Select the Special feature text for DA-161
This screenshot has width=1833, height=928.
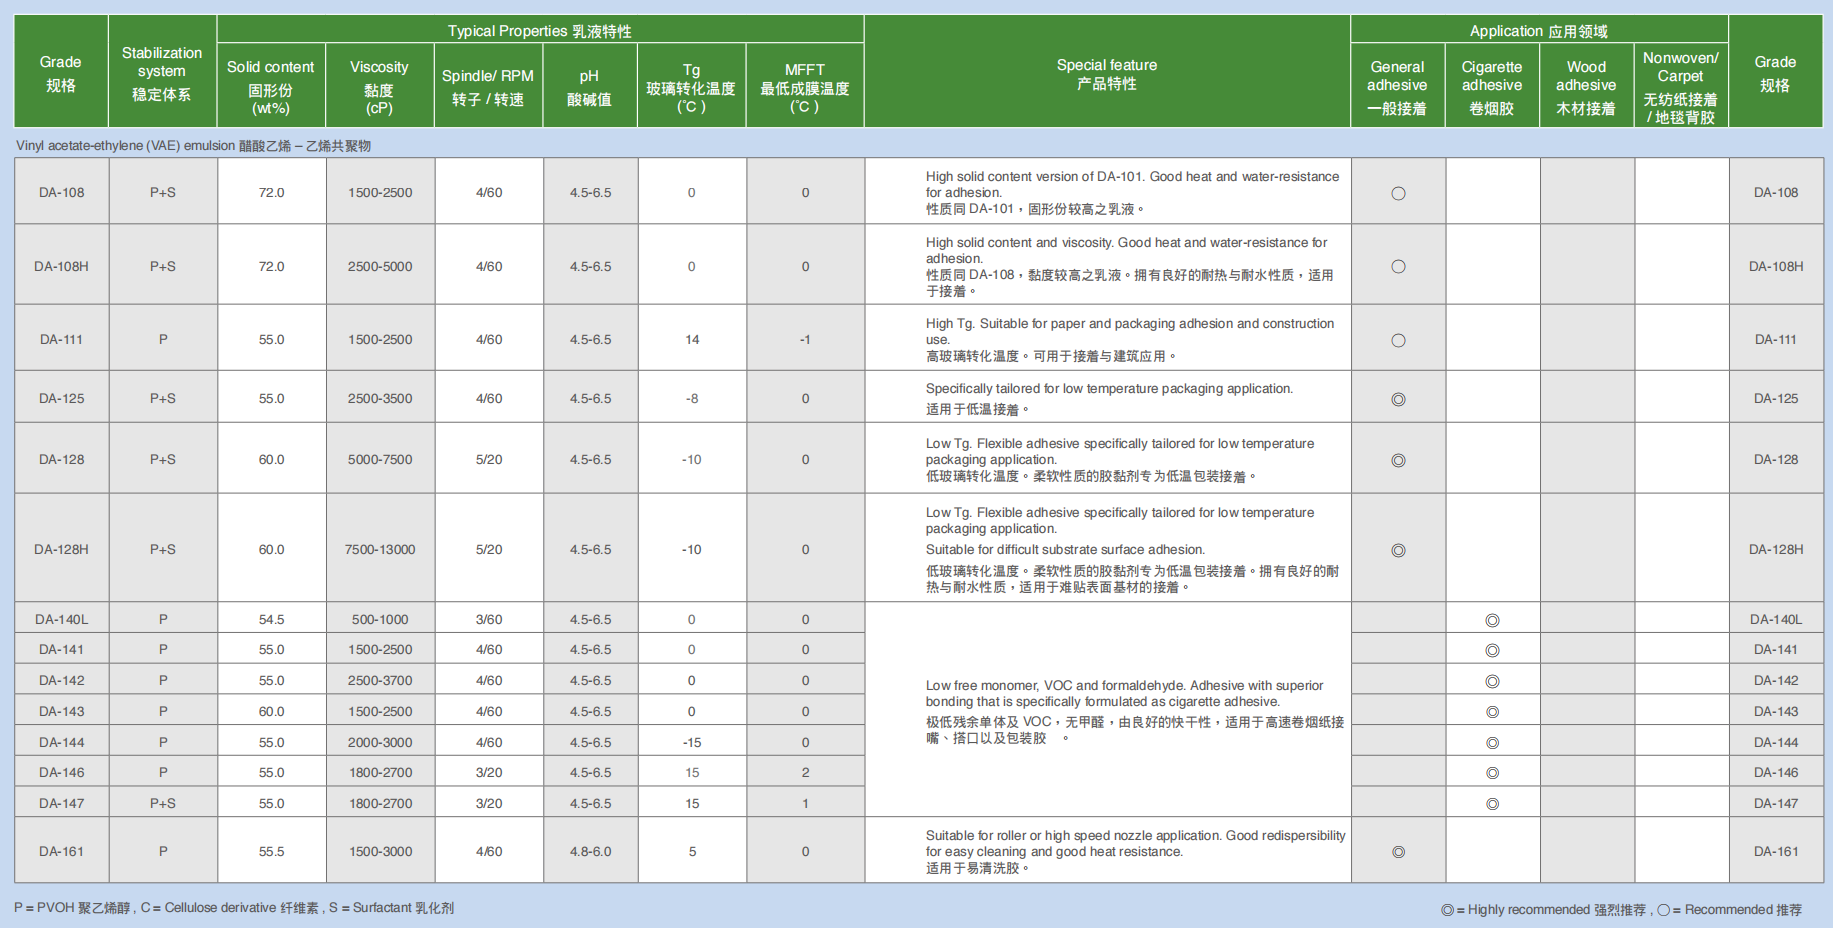1135,851
